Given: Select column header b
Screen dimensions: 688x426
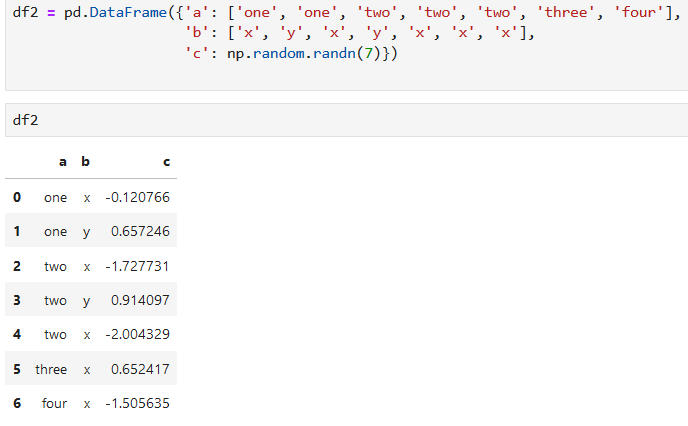Looking at the screenshot, I should 86,161.
